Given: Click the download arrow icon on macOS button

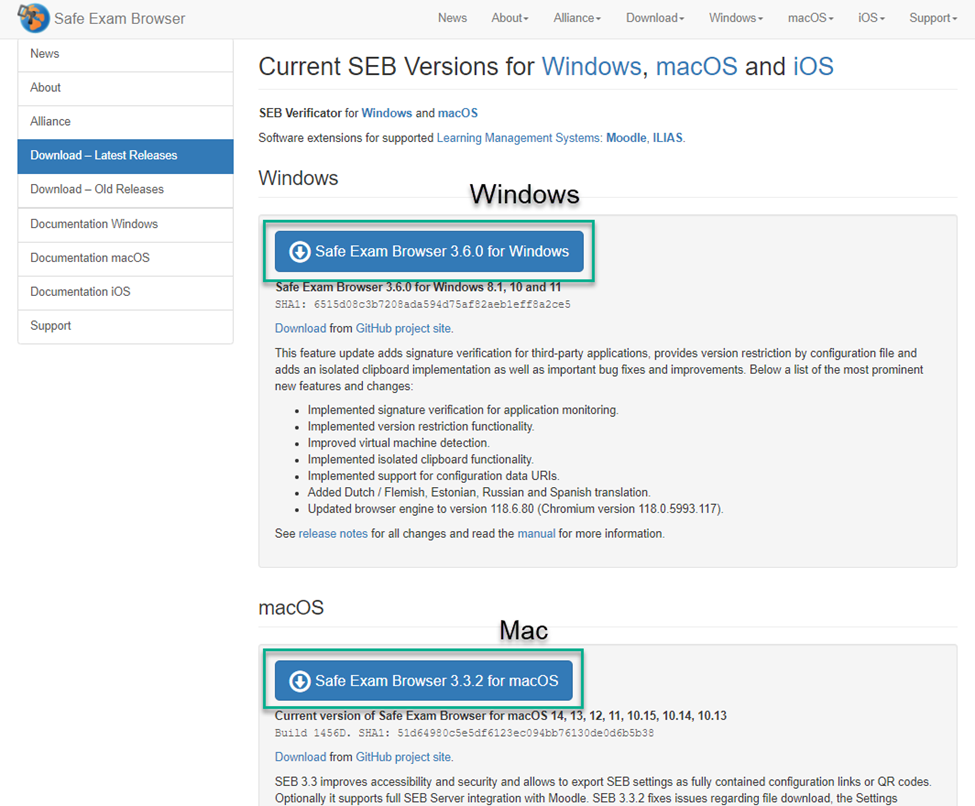Looking at the screenshot, I should (299, 680).
